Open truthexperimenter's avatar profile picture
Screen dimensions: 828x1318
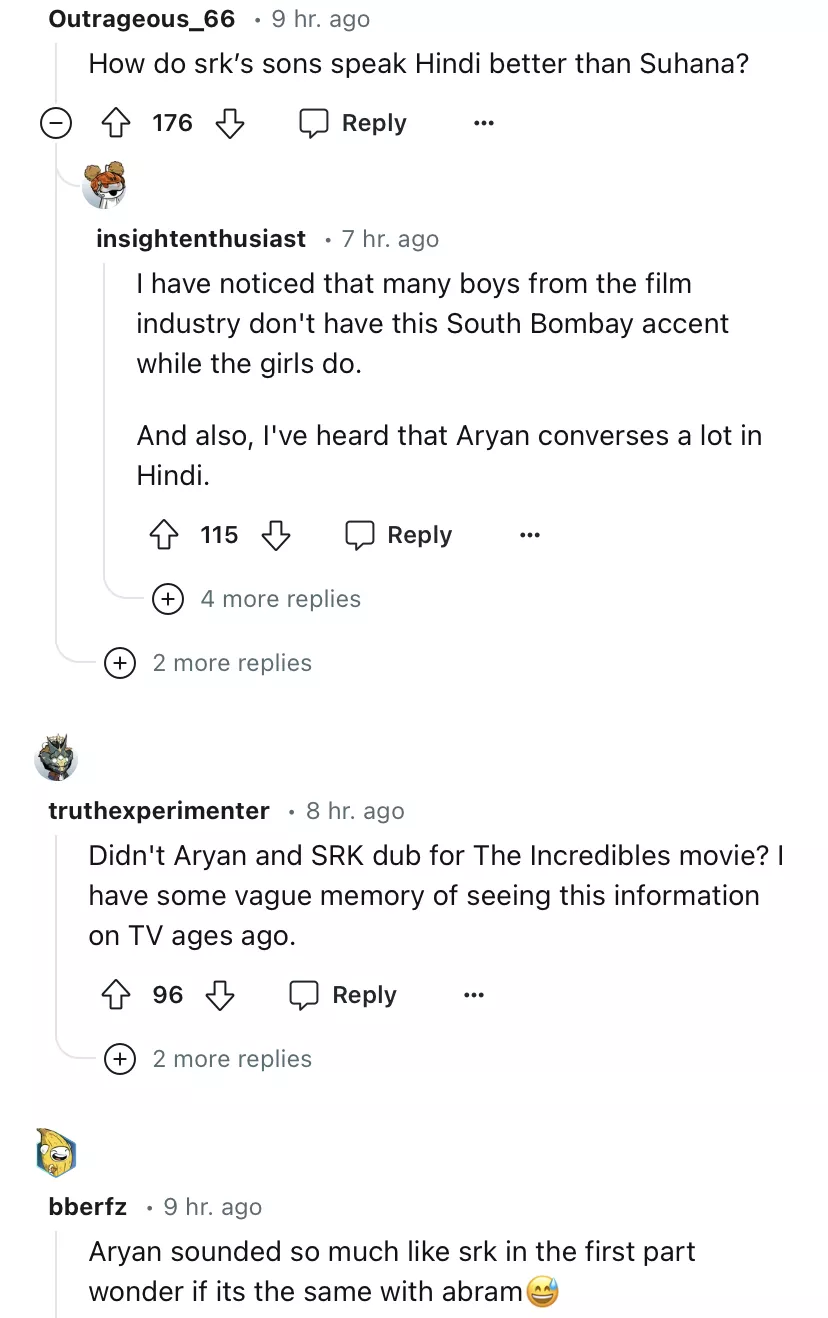click(56, 757)
